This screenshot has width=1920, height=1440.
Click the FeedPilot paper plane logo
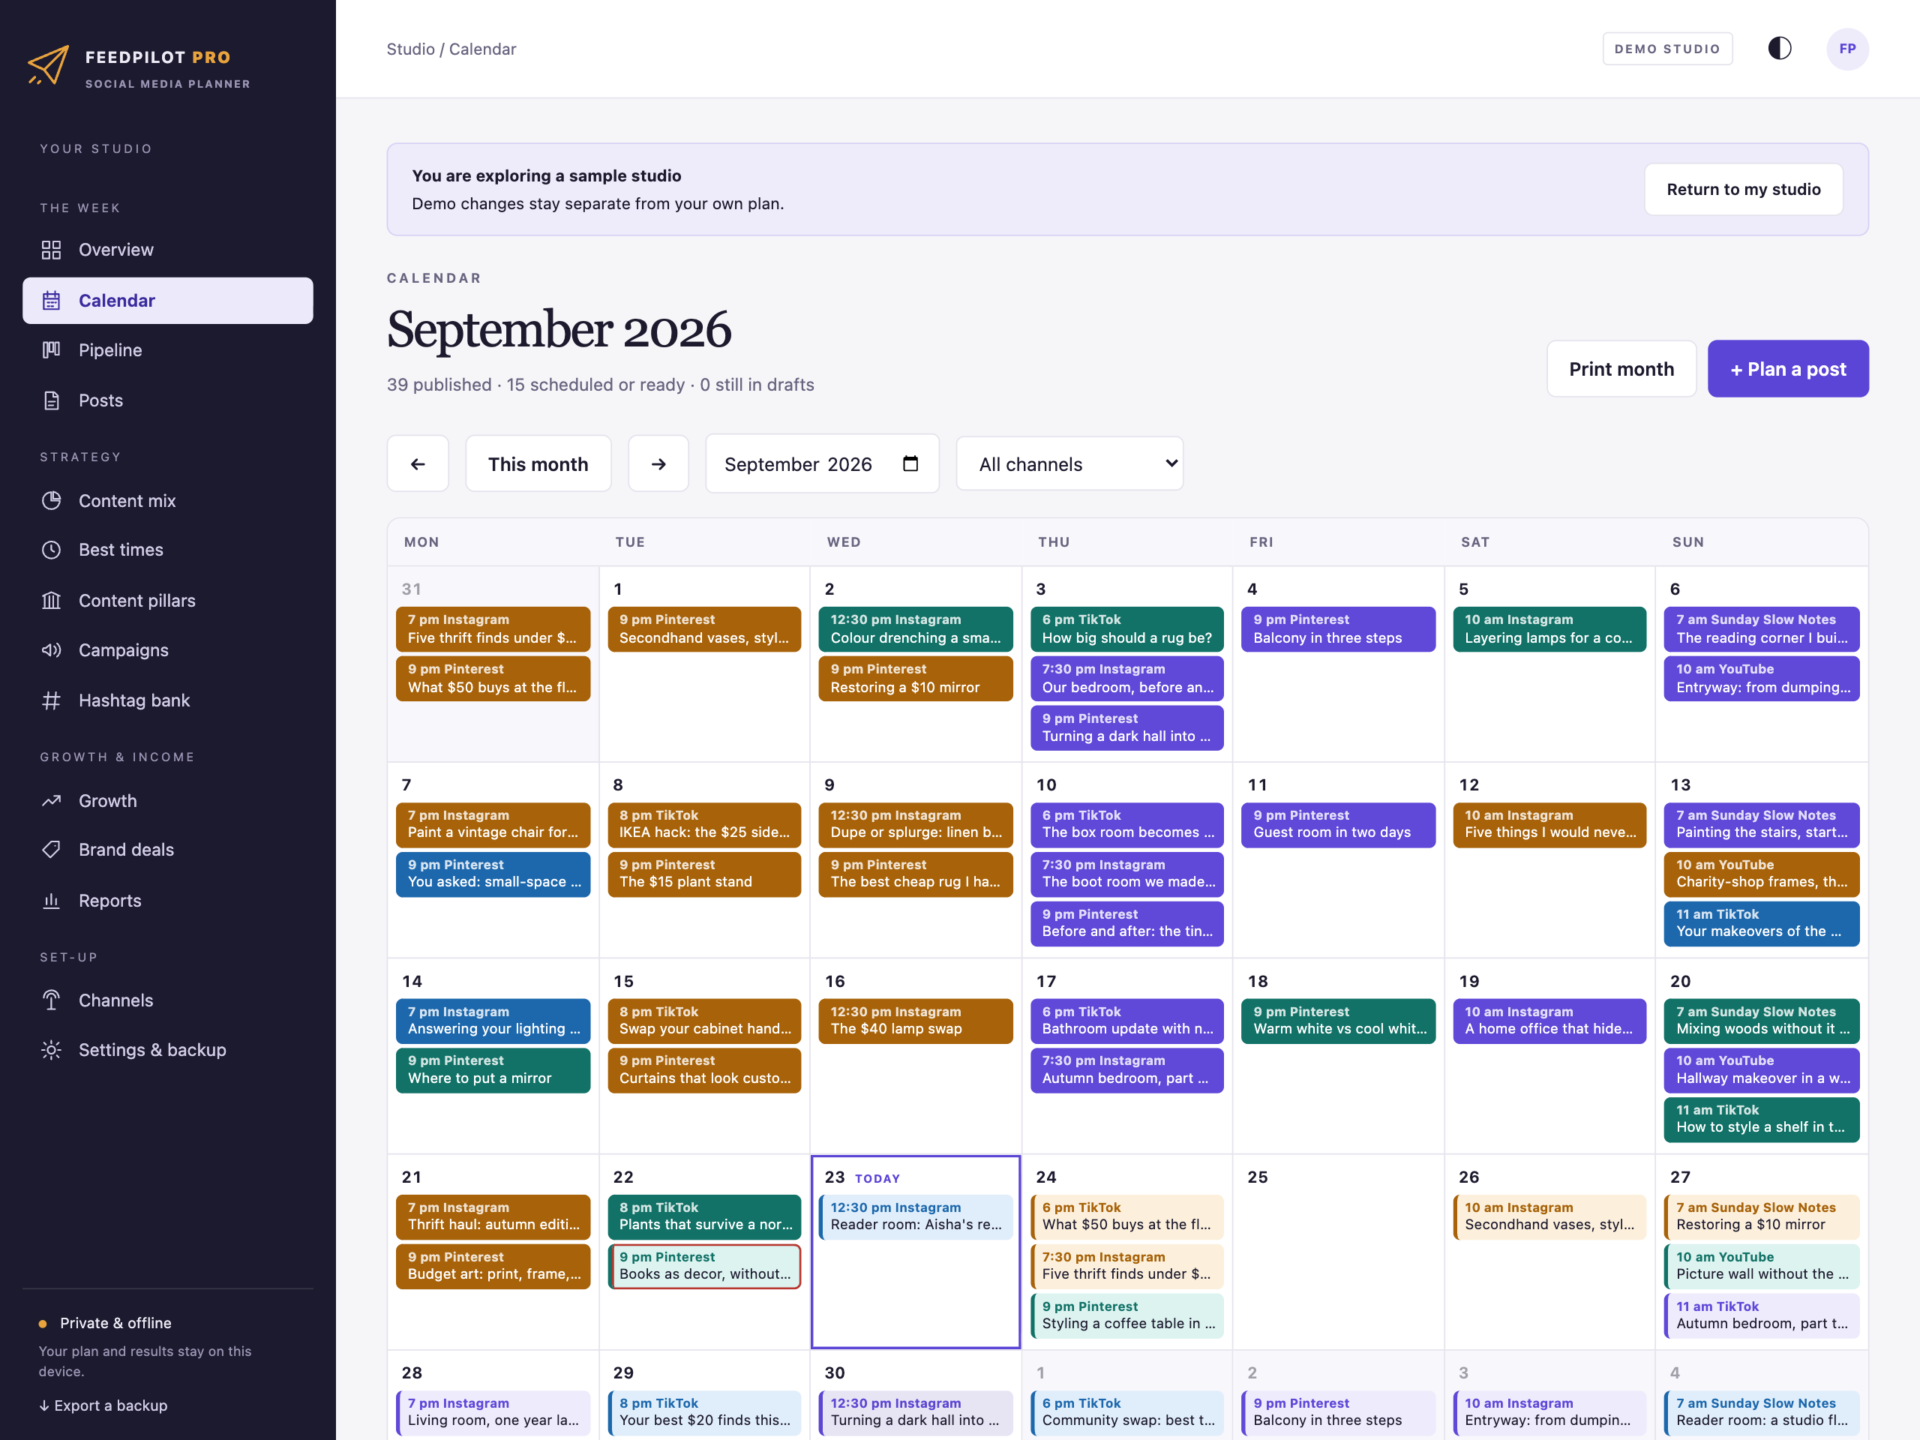48,66
